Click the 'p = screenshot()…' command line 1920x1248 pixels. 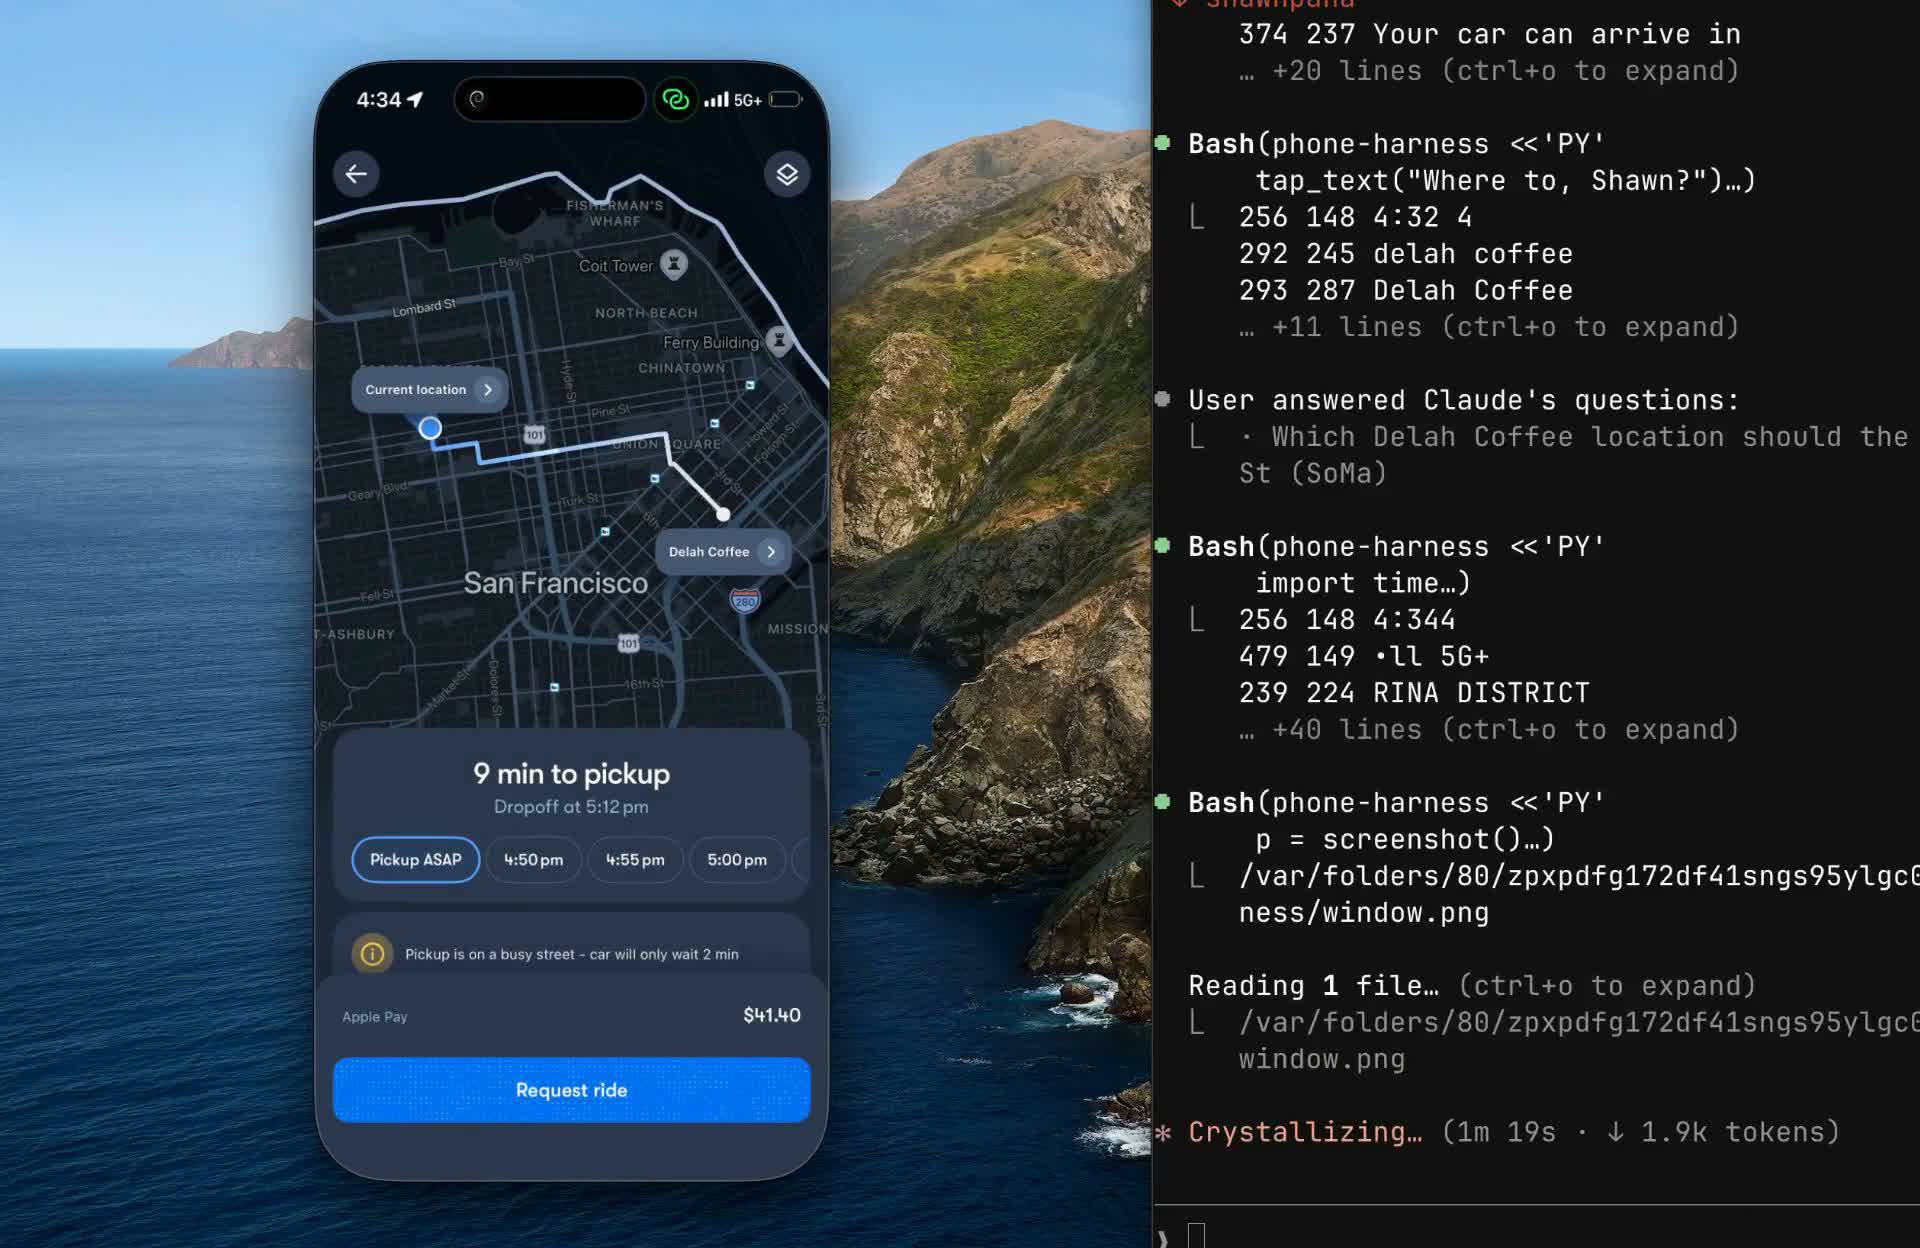click(x=1405, y=839)
